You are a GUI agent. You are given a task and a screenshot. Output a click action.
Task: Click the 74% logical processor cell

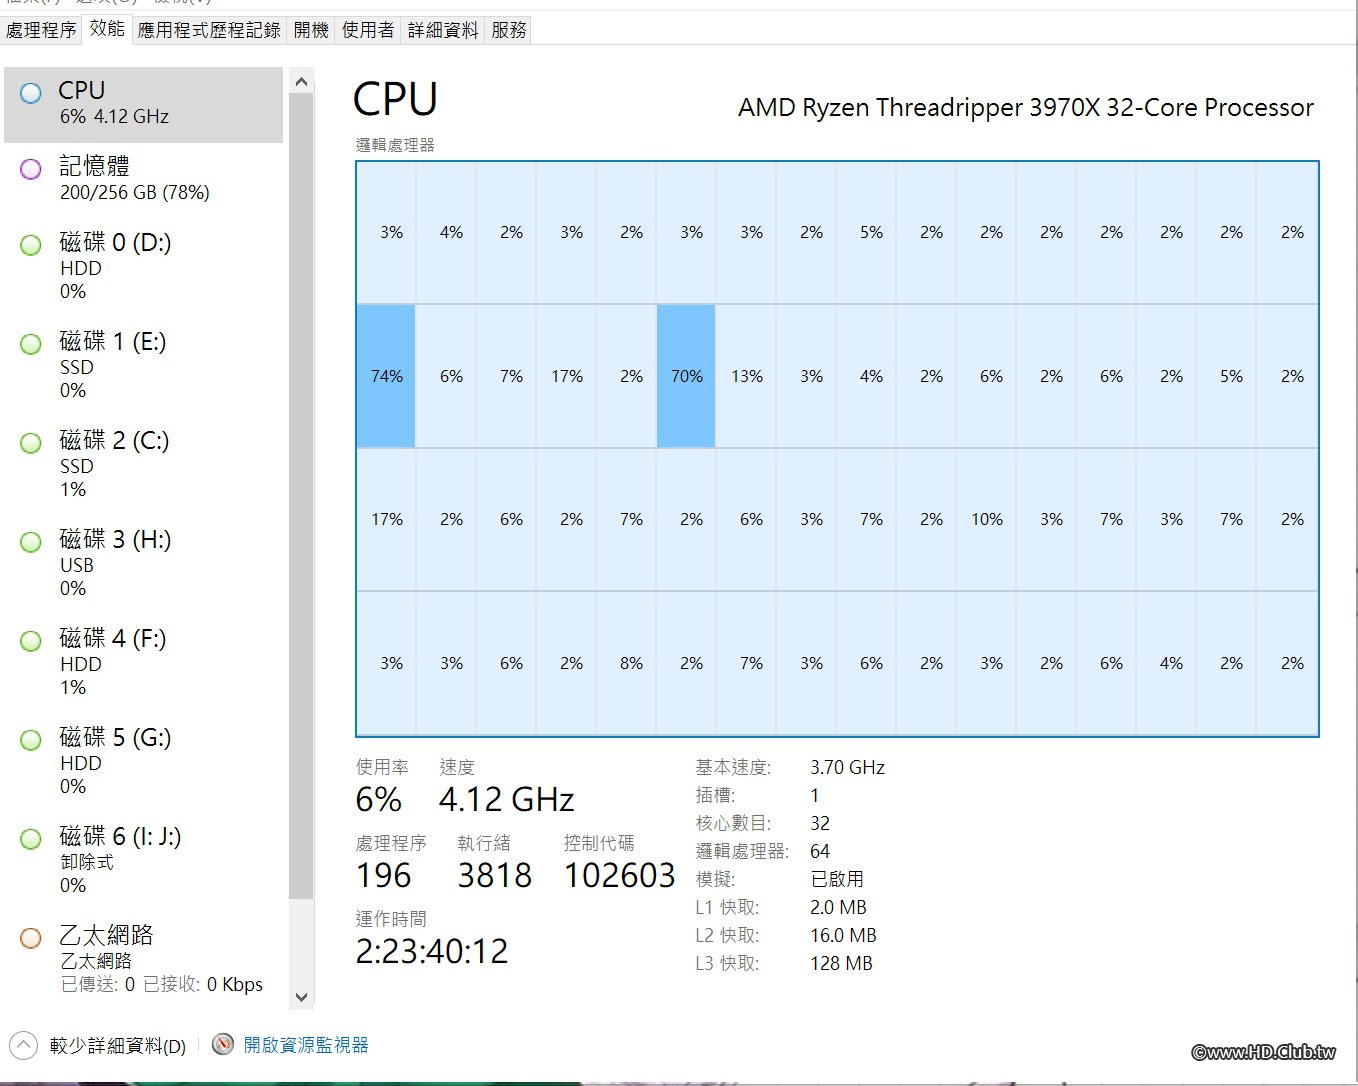click(386, 376)
